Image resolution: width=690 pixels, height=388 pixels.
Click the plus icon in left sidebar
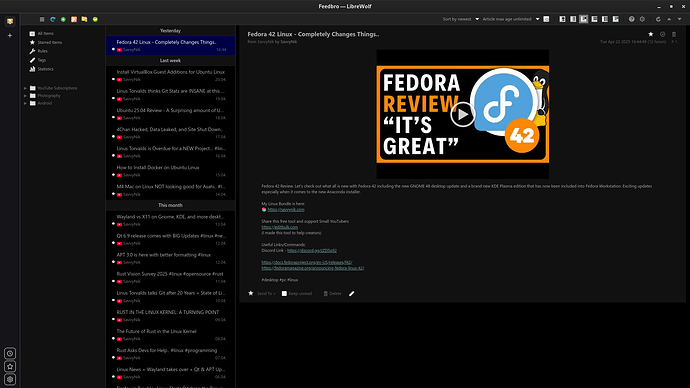coord(10,36)
